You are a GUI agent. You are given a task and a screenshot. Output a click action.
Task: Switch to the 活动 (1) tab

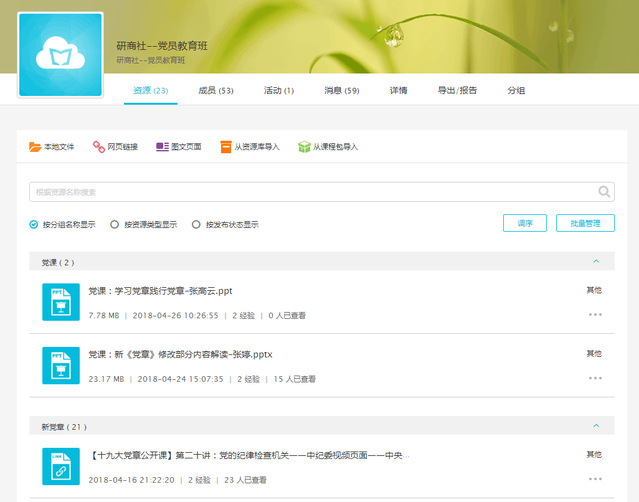tap(278, 90)
